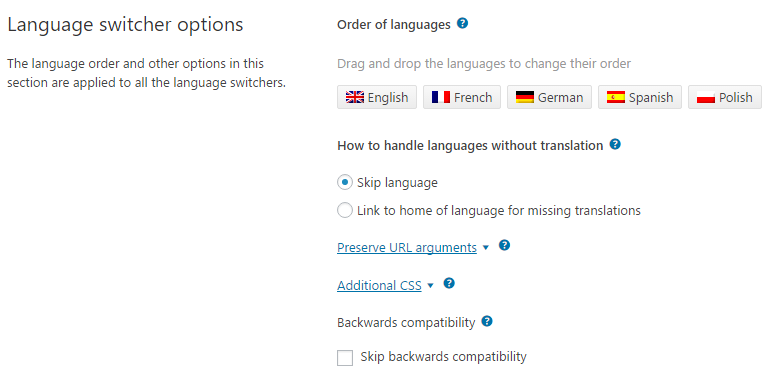Open the Preserve URL arguments link
Viewport: 771px width, 384px height.
coord(407,247)
